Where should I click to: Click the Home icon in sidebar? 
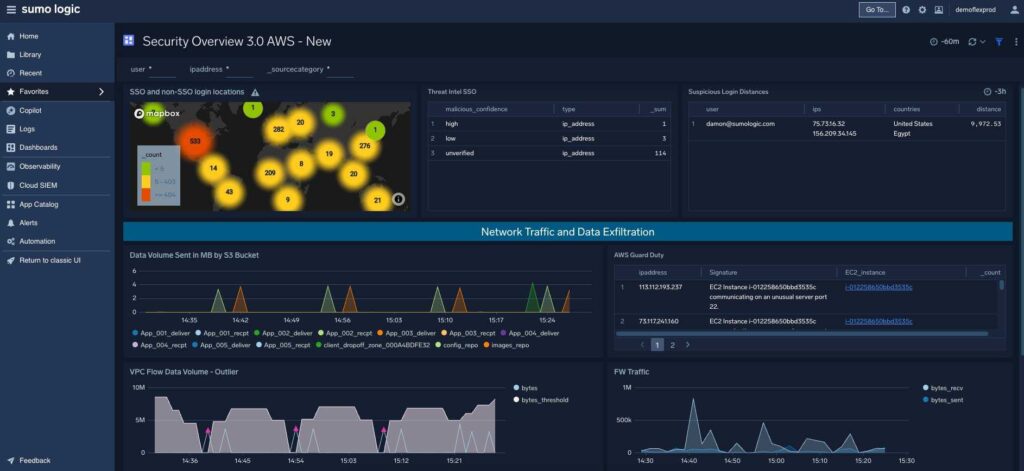click(10, 37)
